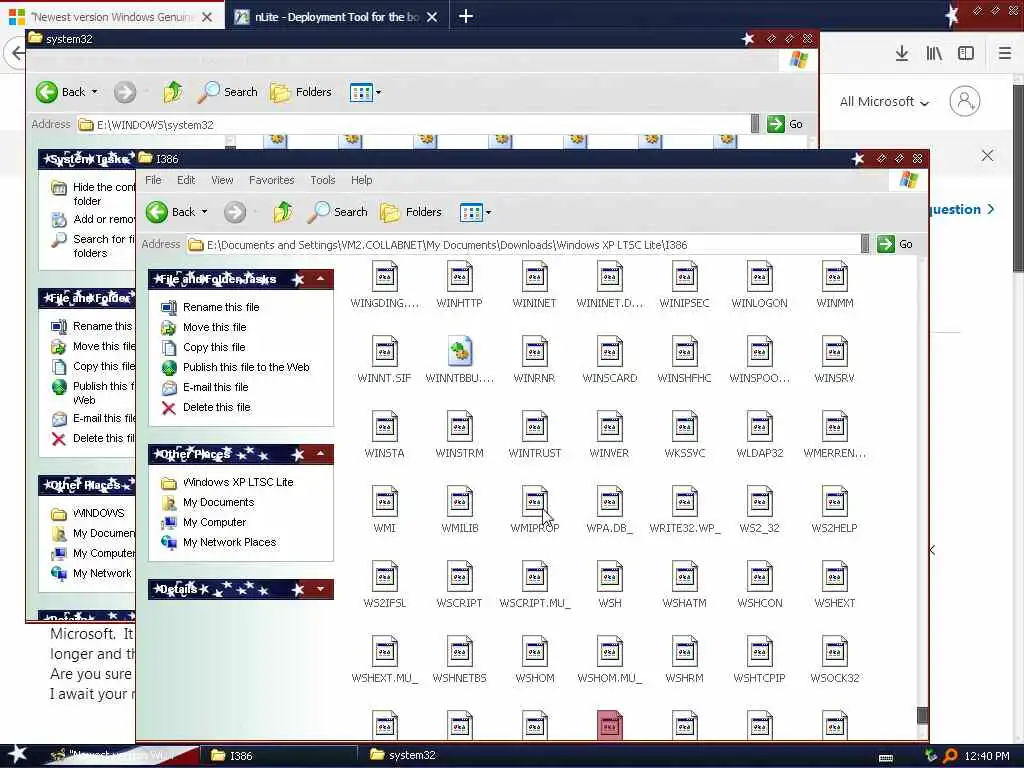Click Delete this file in the I386 window

[217, 408]
